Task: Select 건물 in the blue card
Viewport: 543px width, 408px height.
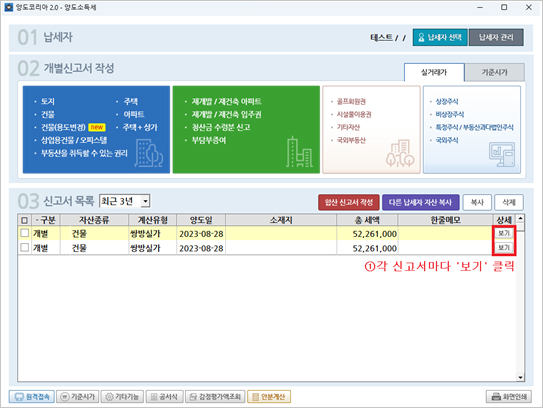Action: [x=48, y=114]
